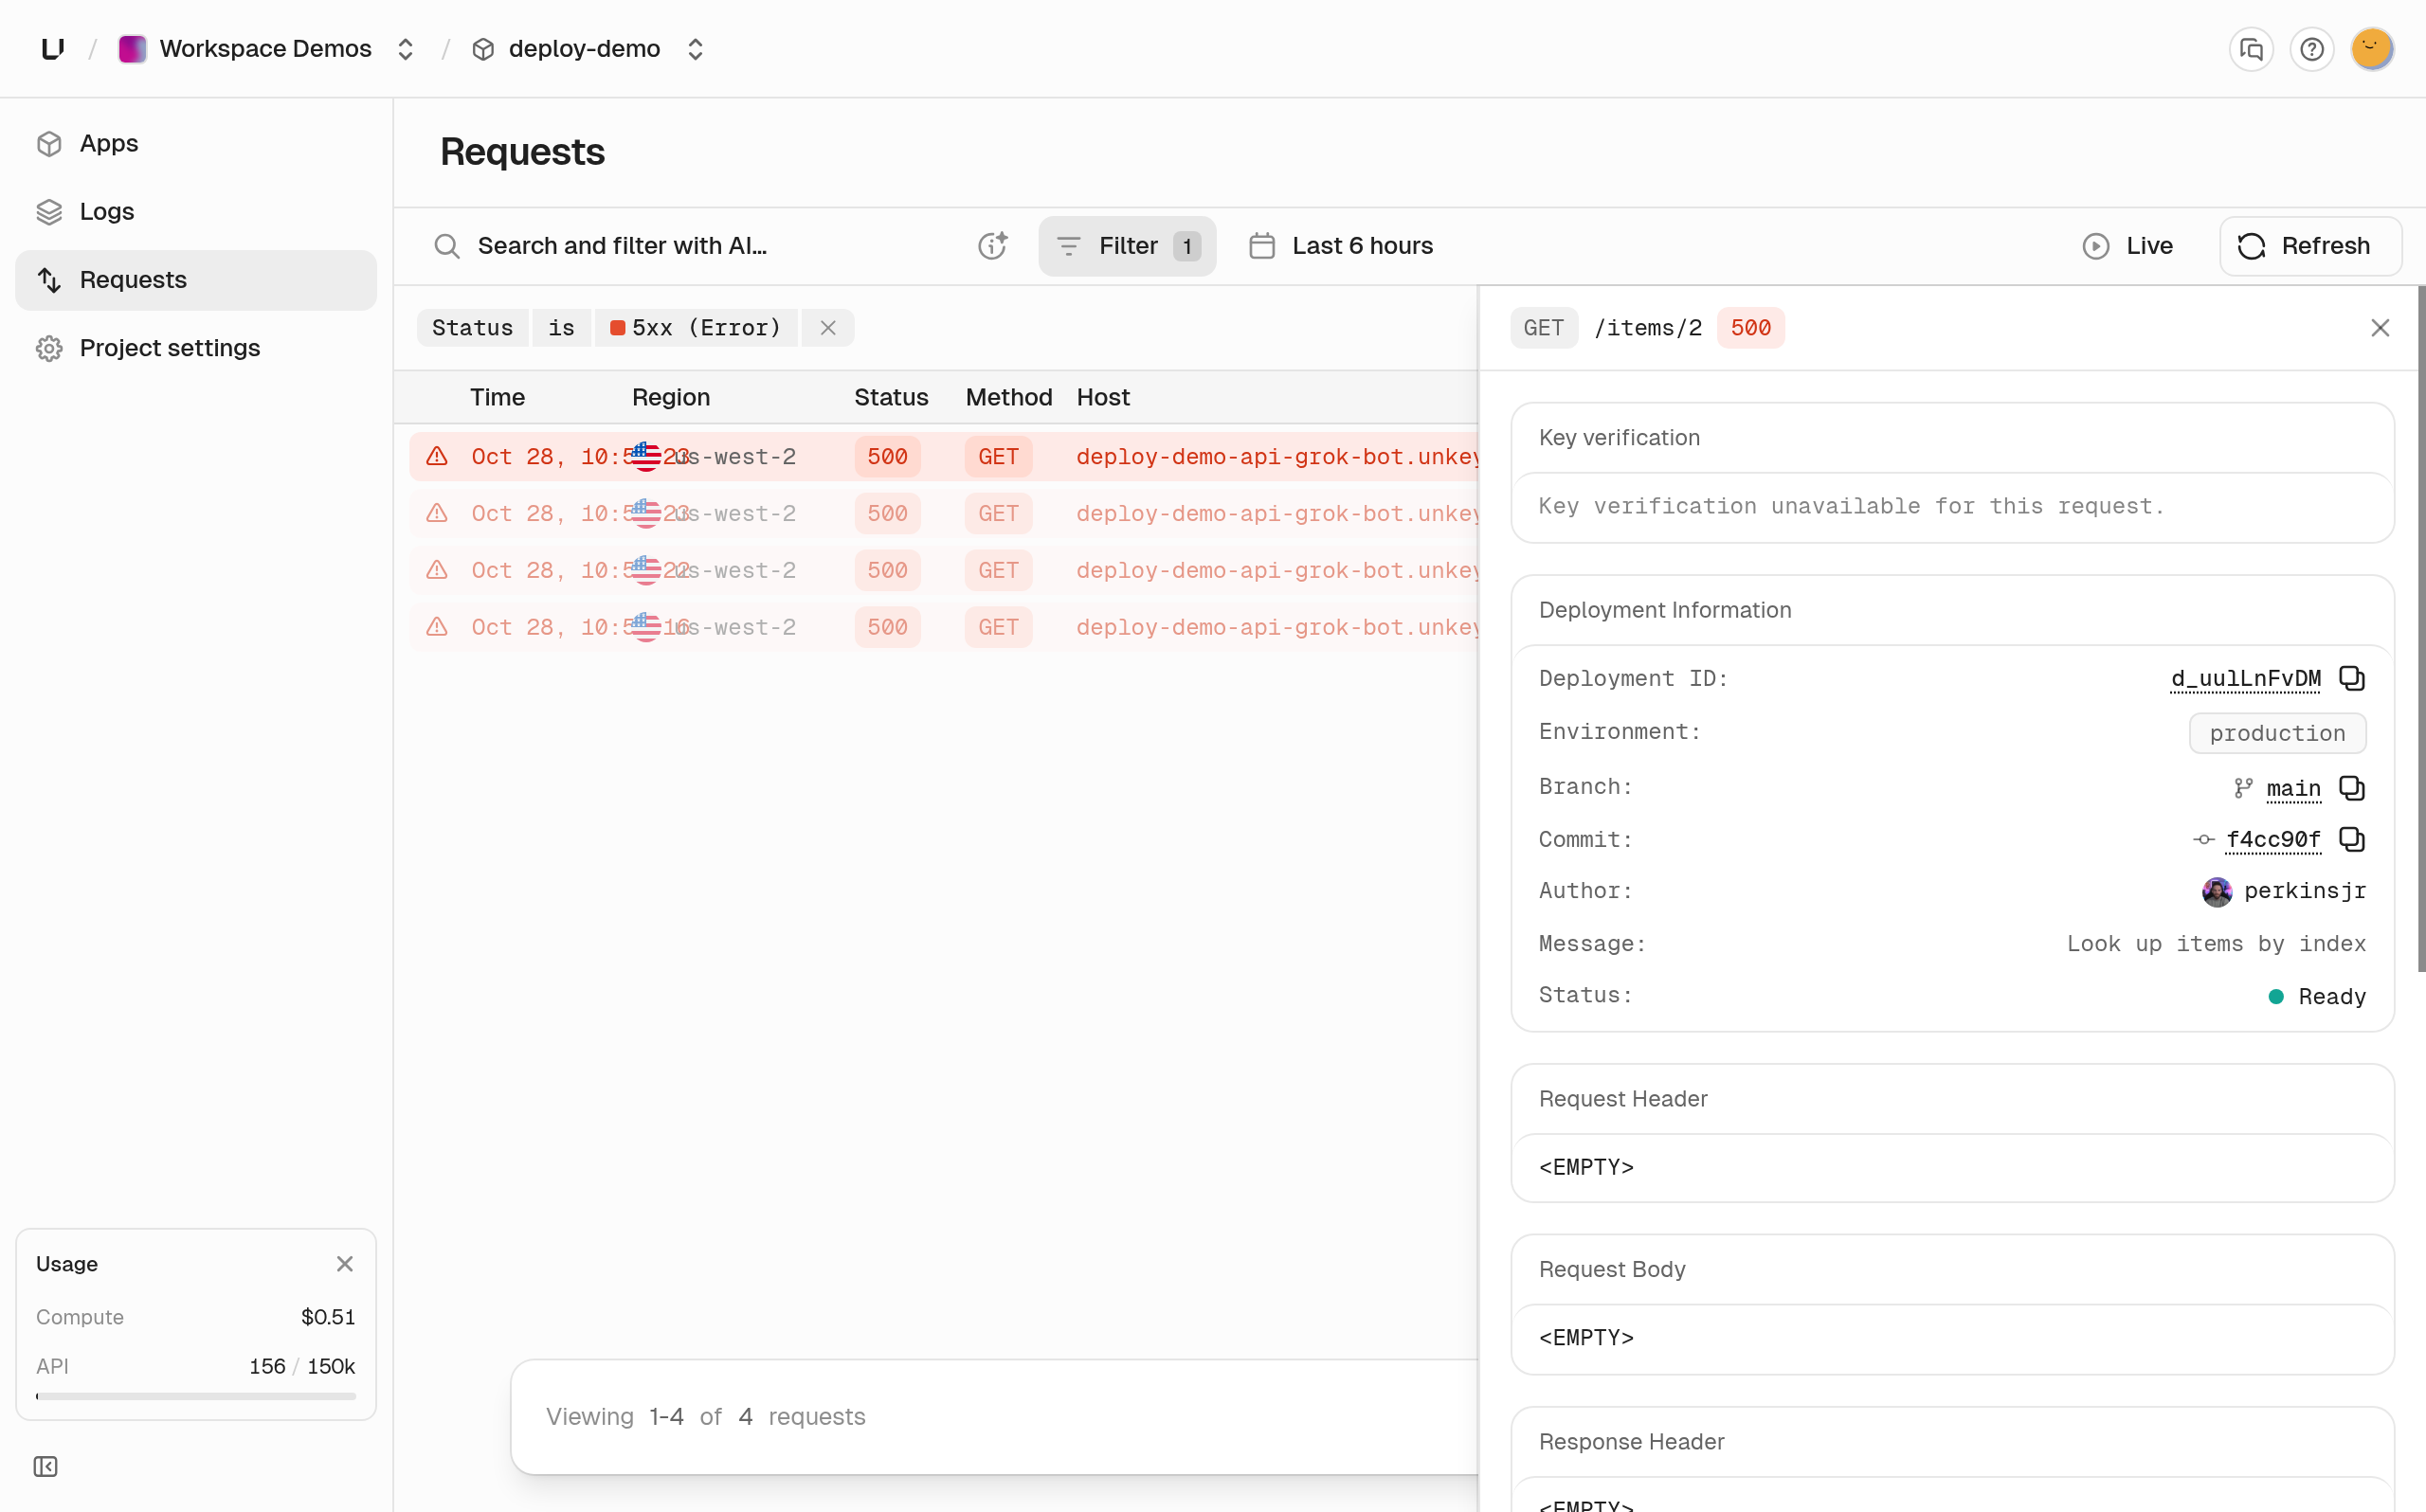The width and height of the screenshot is (2426, 1512).
Task: Click author perkinsjr avatar
Action: (2216, 891)
